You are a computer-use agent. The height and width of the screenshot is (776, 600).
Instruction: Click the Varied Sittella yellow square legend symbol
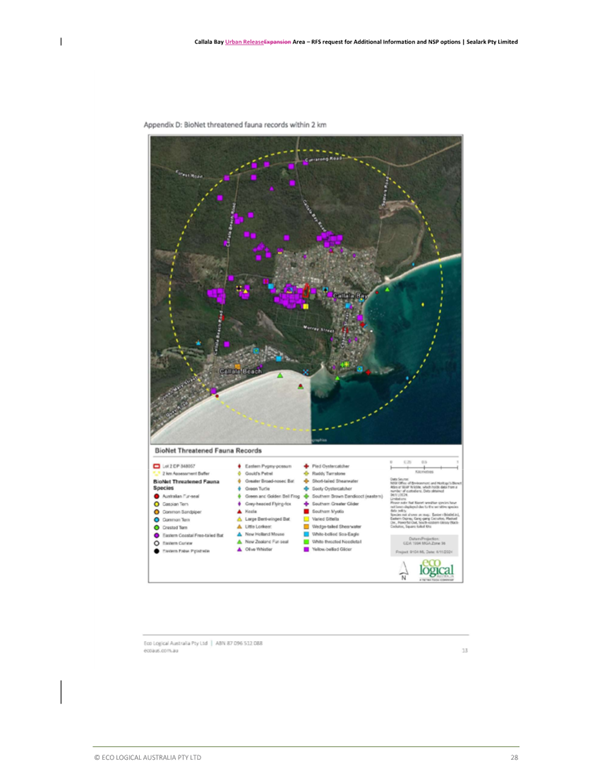[306, 519]
